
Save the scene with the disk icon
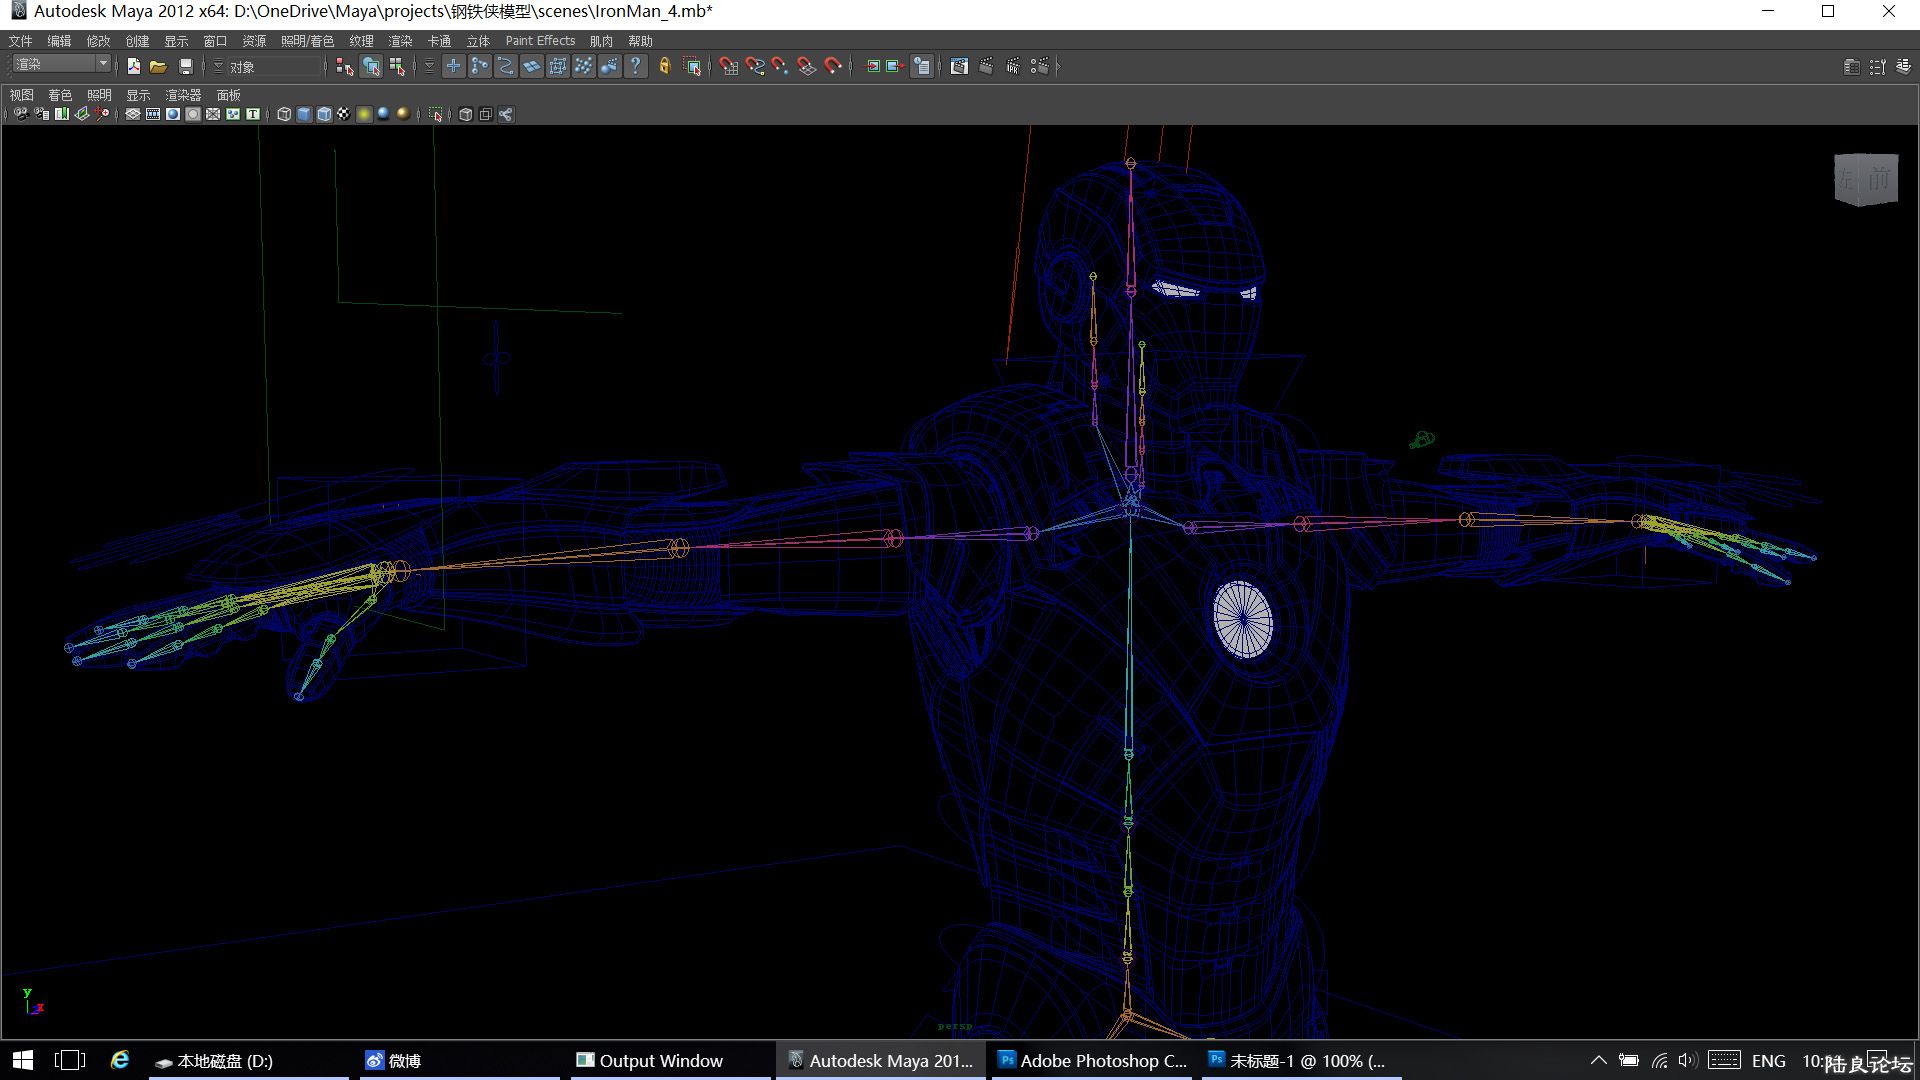185,66
